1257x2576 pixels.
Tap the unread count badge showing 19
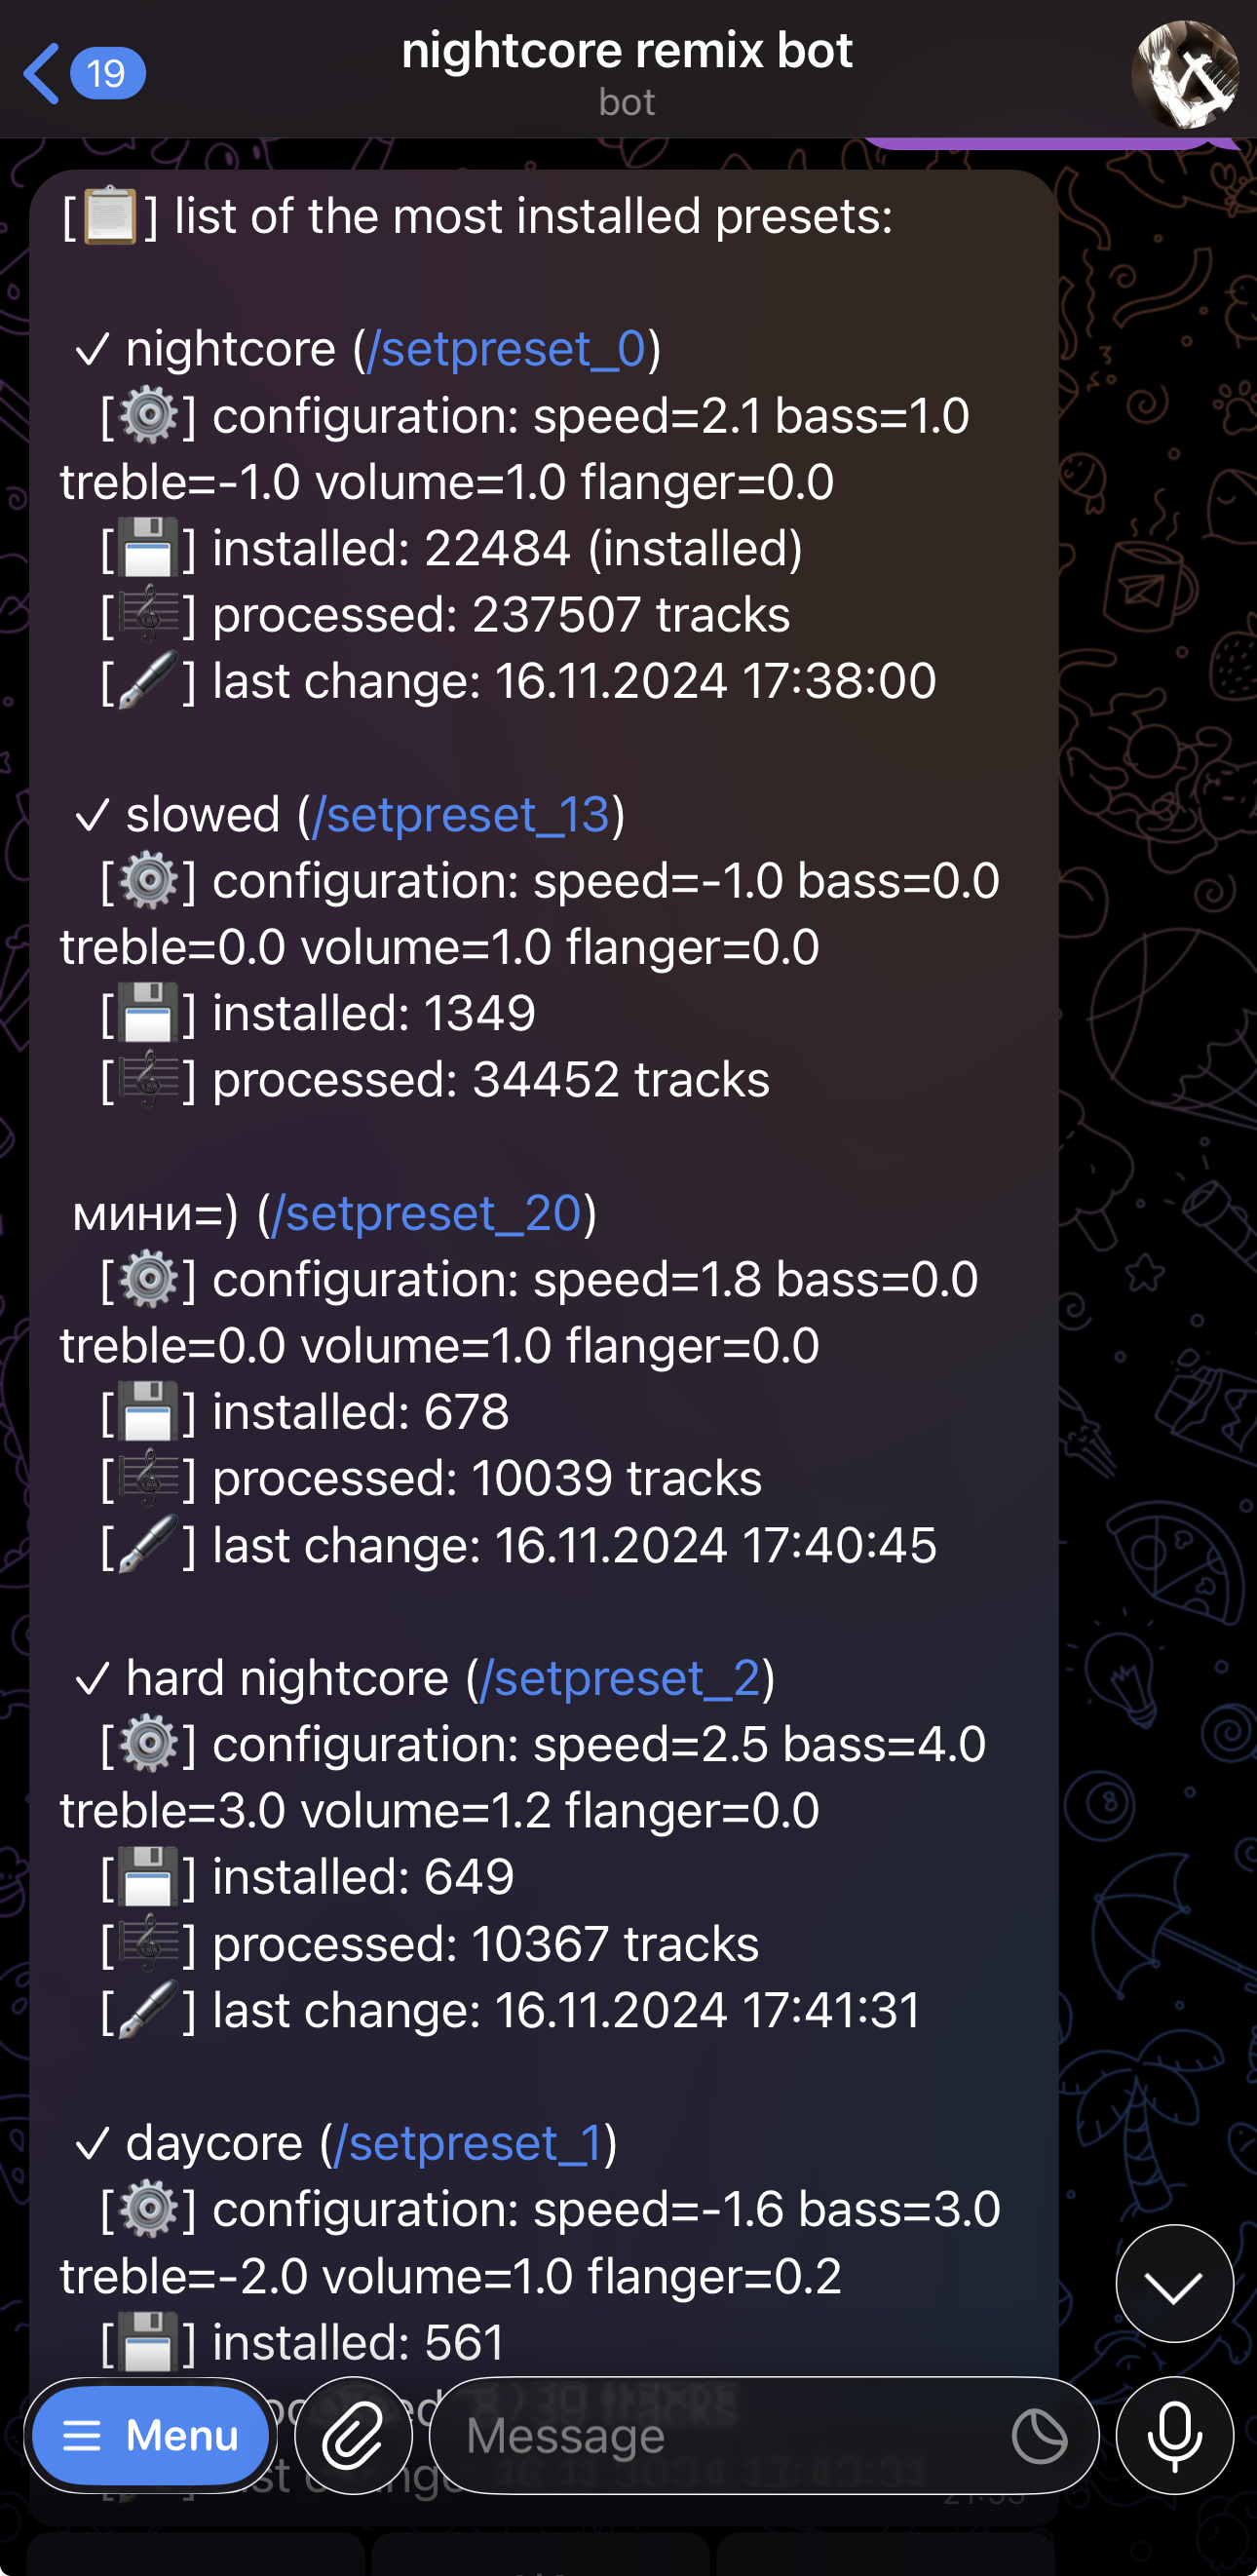tap(108, 73)
